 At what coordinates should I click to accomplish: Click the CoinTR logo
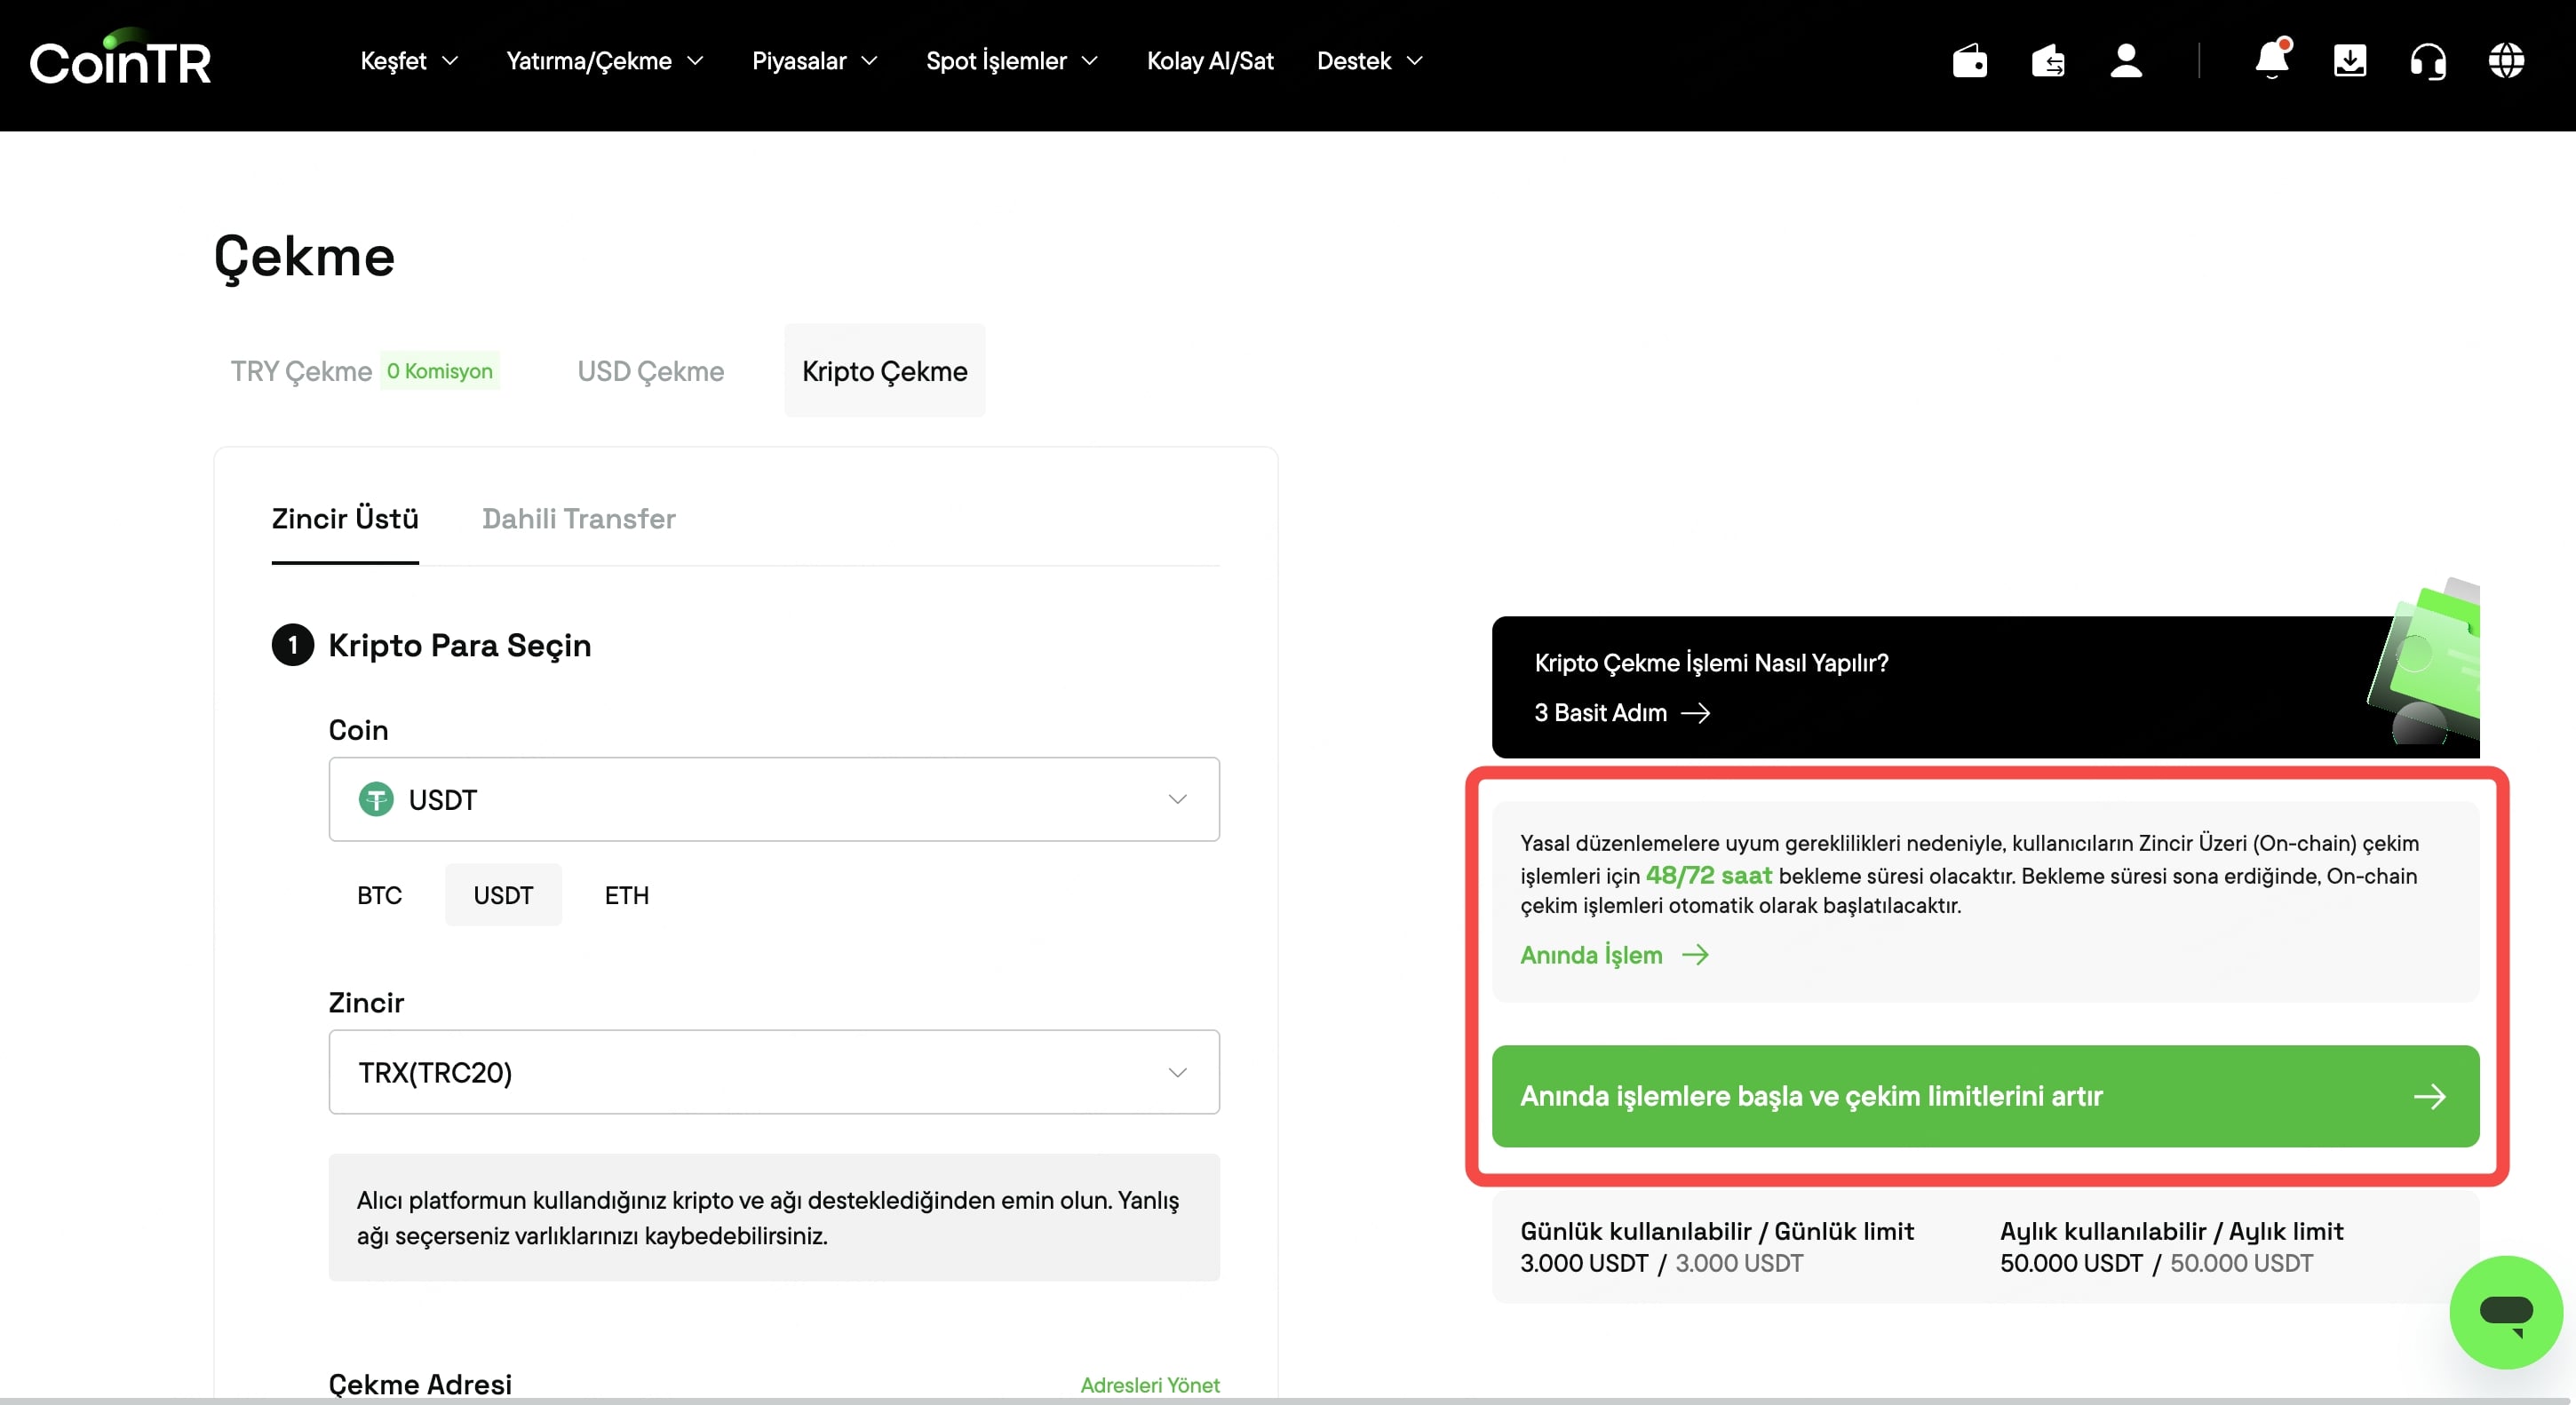[120, 61]
